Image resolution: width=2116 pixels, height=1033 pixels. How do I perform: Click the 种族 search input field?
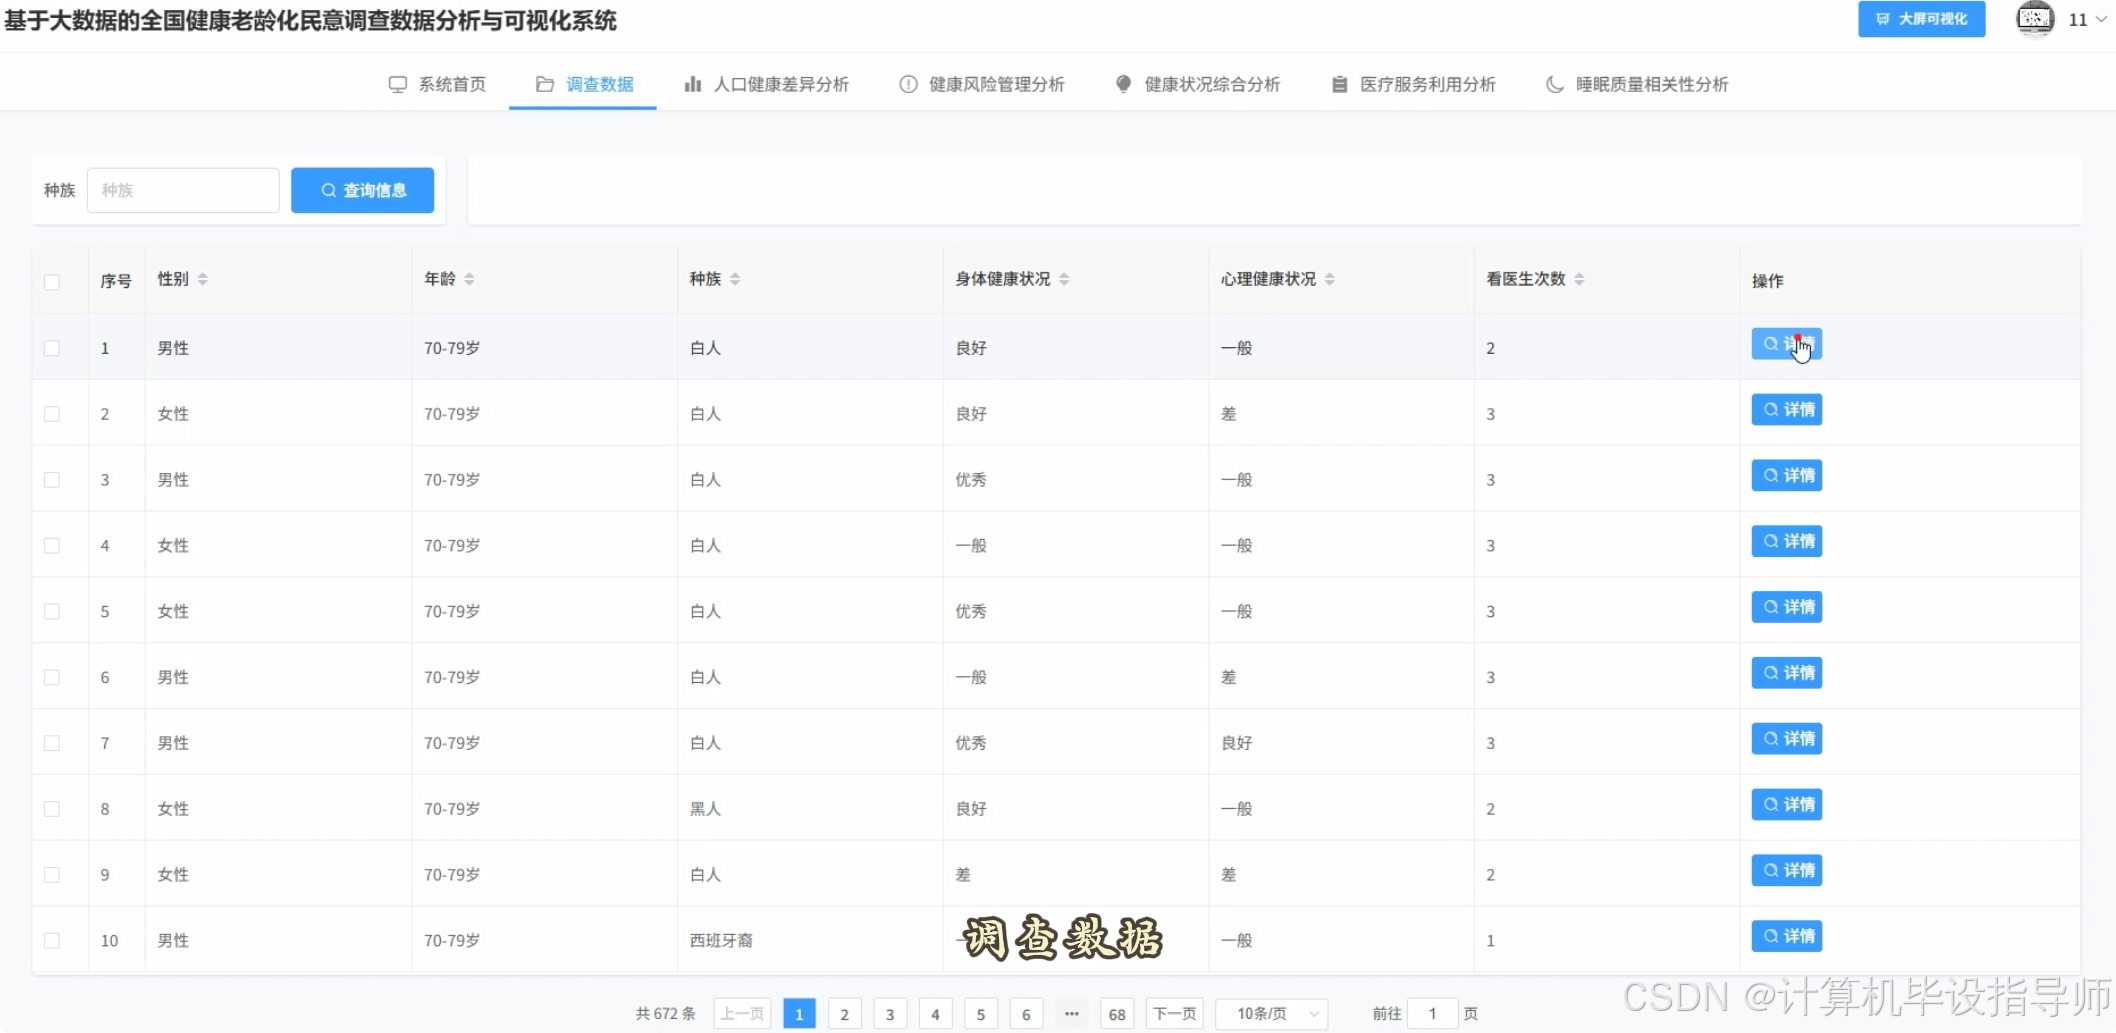click(183, 190)
